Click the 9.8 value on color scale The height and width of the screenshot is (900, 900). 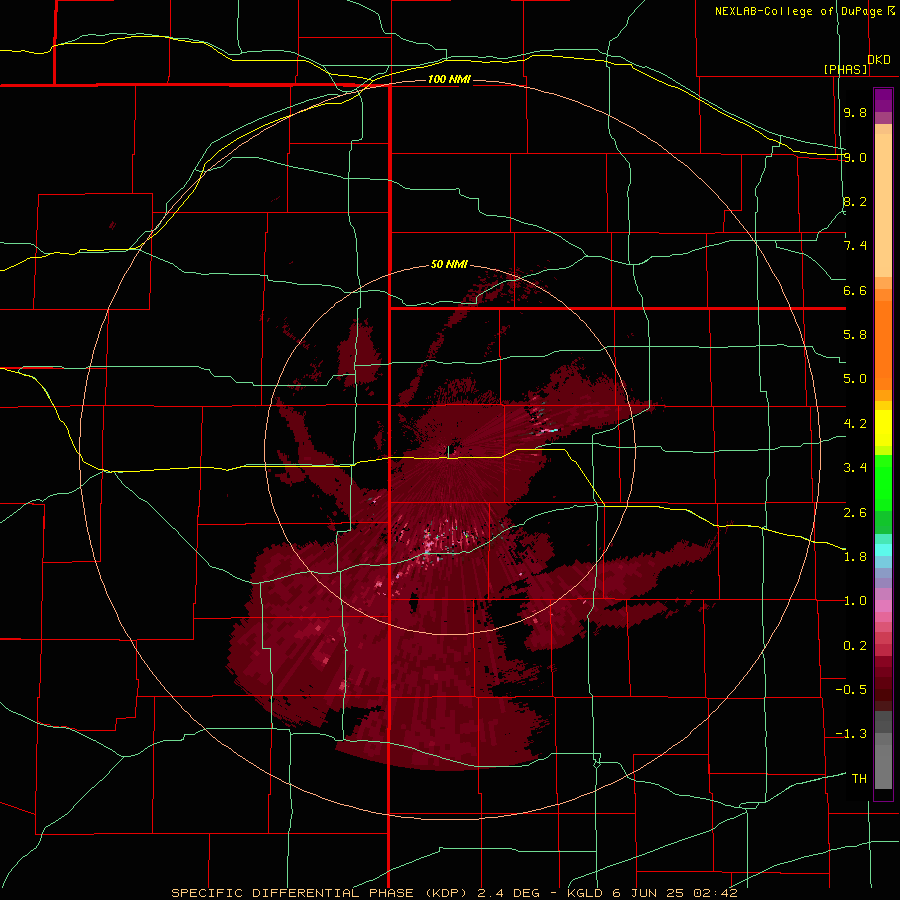pos(855,112)
